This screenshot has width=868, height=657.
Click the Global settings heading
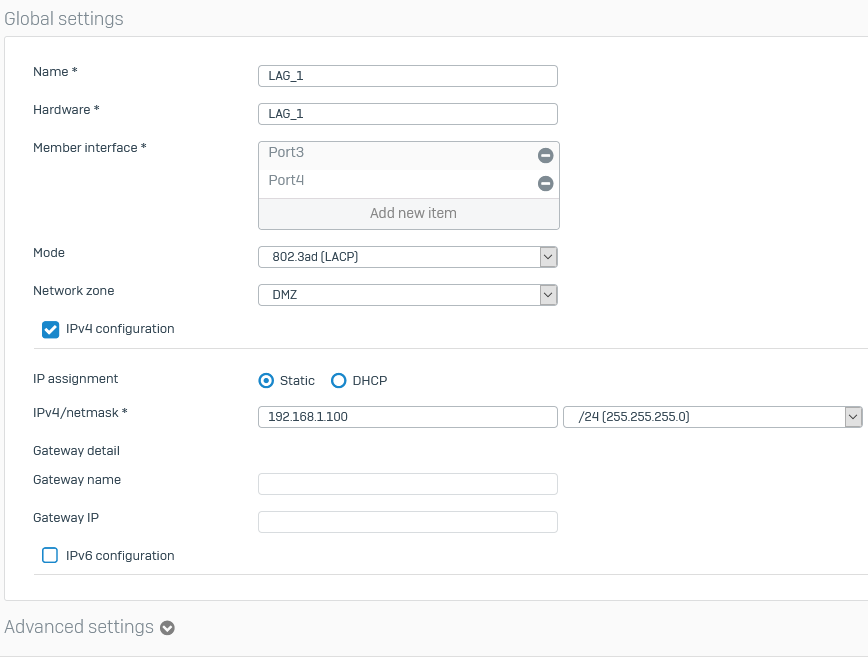[63, 18]
